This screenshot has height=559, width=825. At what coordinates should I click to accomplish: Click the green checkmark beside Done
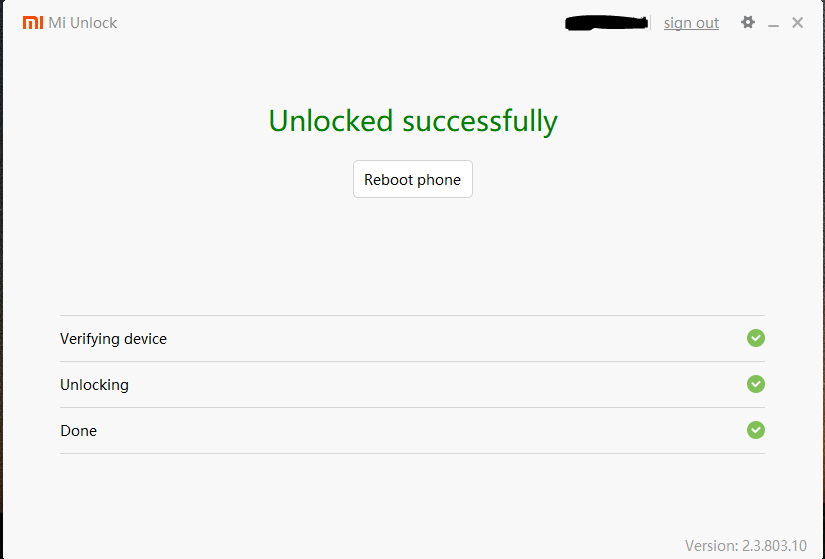click(756, 430)
